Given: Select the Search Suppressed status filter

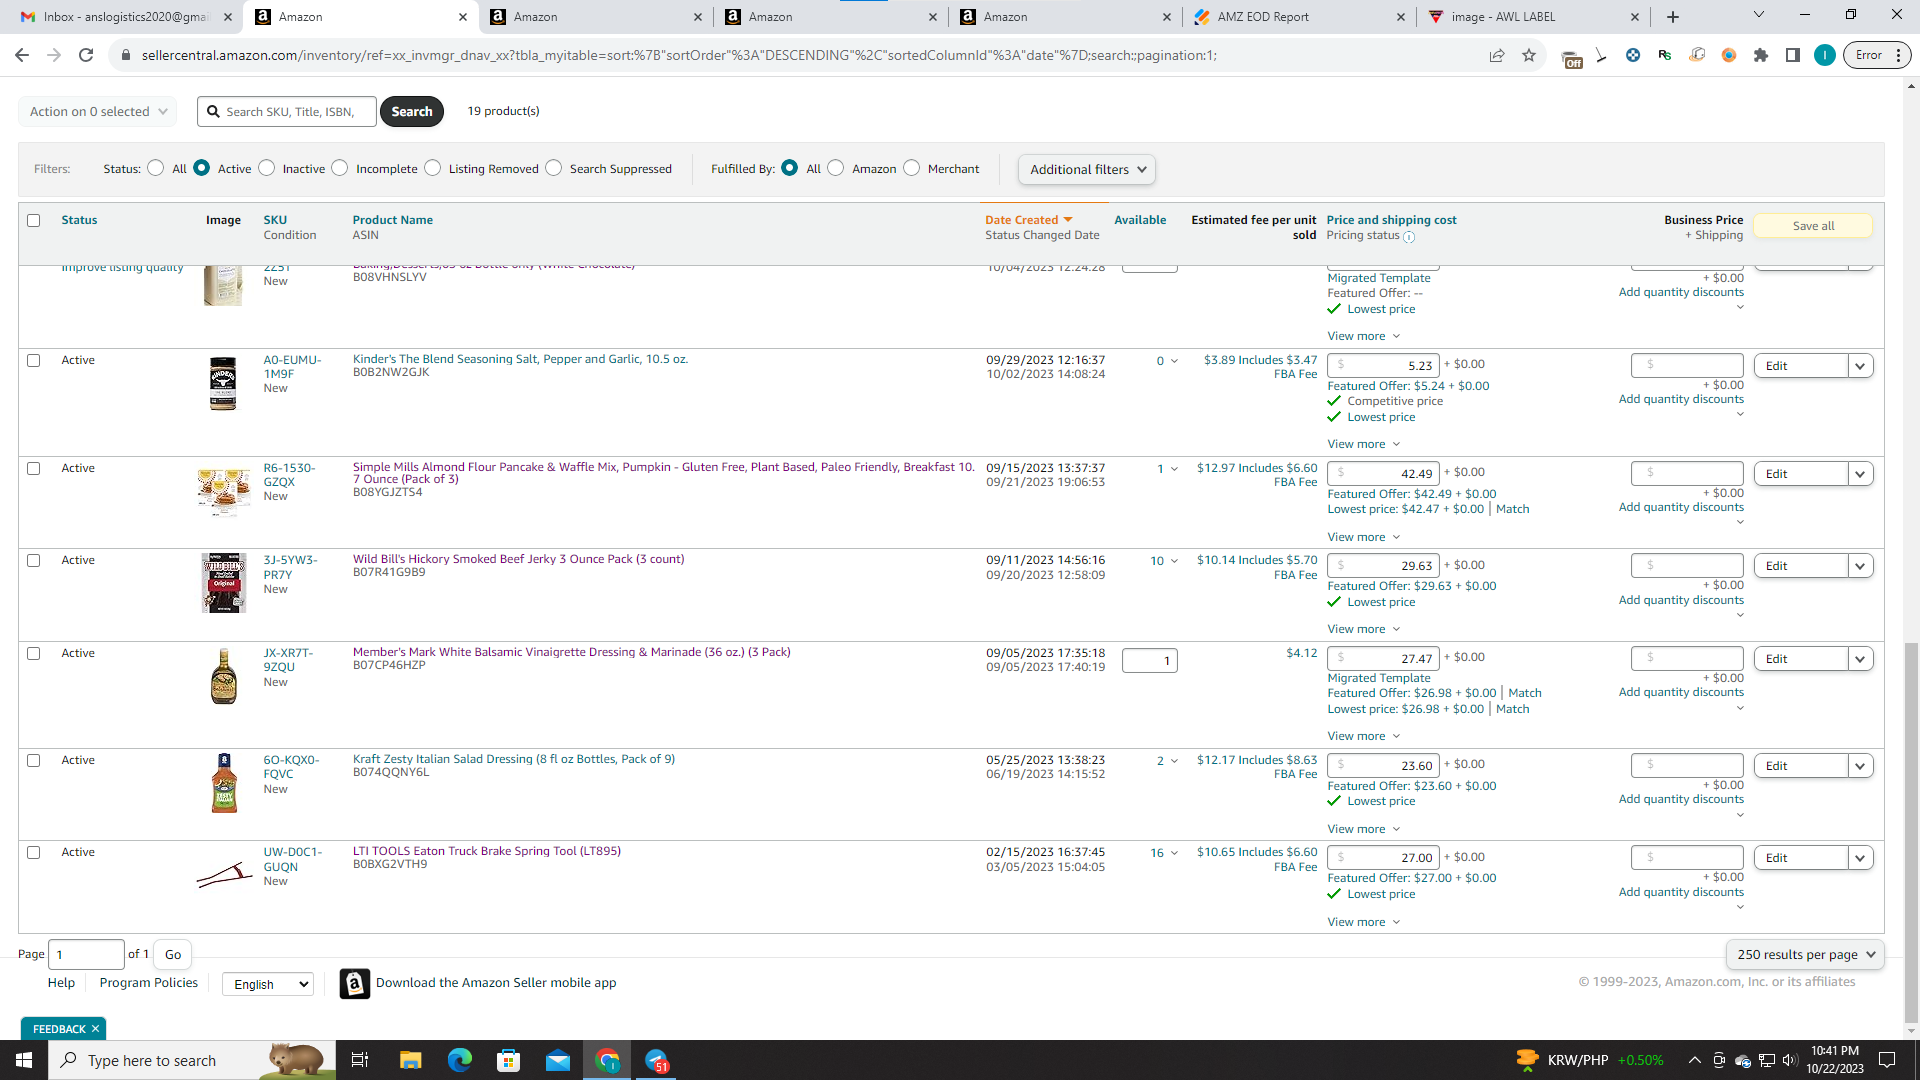Looking at the screenshot, I should [554, 168].
